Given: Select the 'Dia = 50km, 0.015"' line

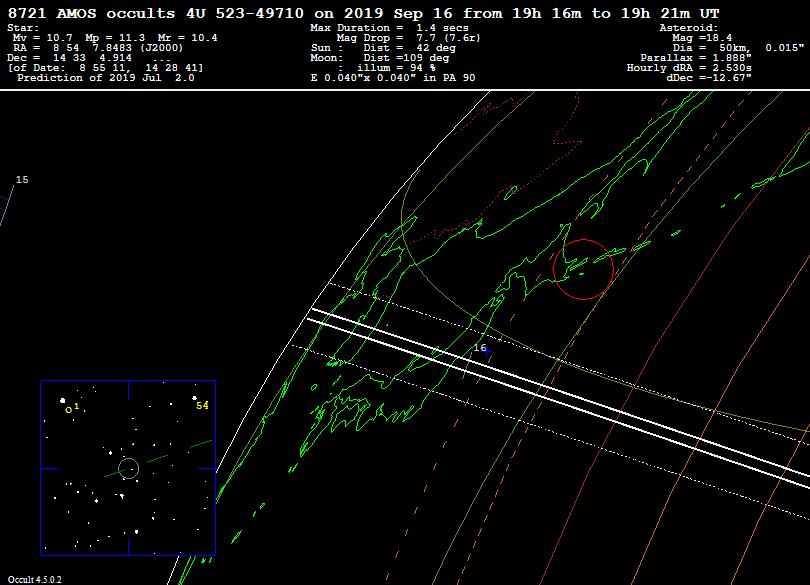Looking at the screenshot, I should [x=738, y=48].
